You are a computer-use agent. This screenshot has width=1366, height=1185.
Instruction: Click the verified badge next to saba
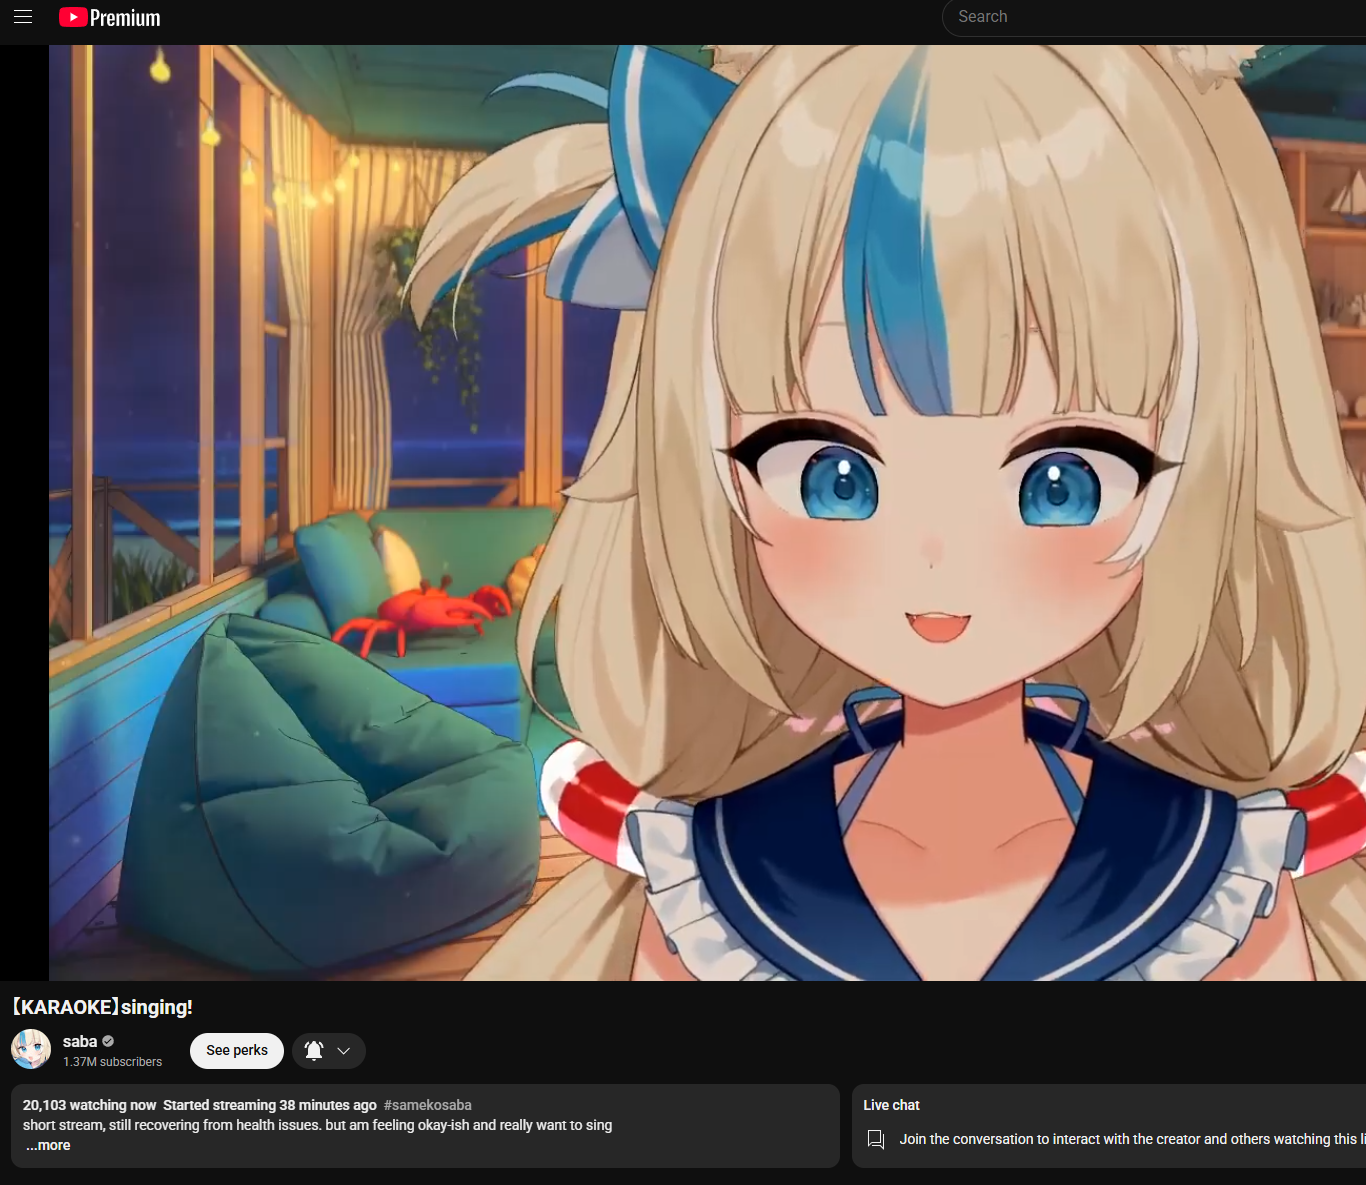coord(108,1041)
